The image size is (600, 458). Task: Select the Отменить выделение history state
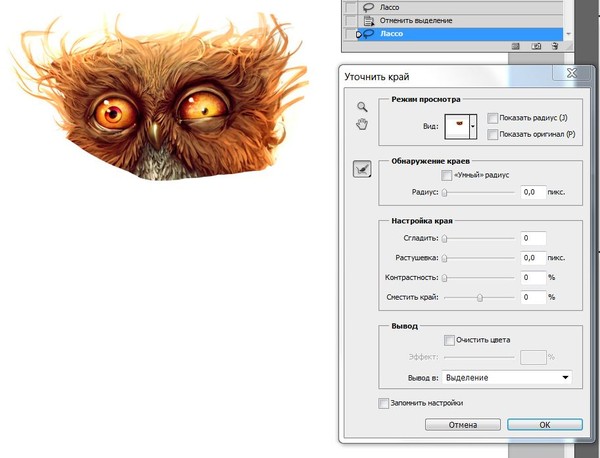coord(461,20)
